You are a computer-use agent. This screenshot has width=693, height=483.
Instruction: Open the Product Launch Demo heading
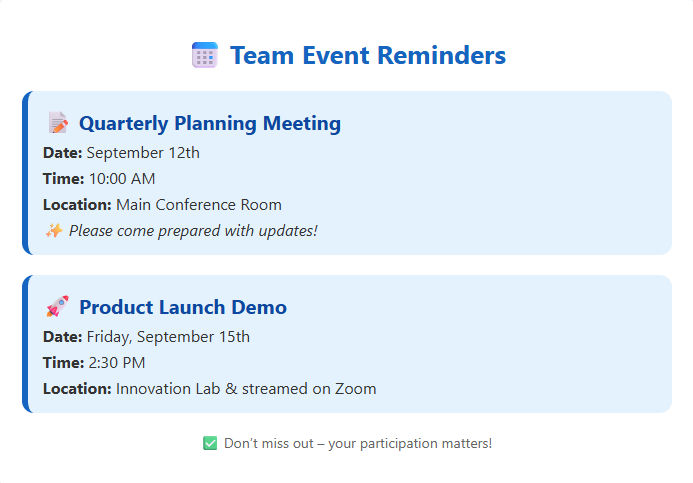click(182, 307)
